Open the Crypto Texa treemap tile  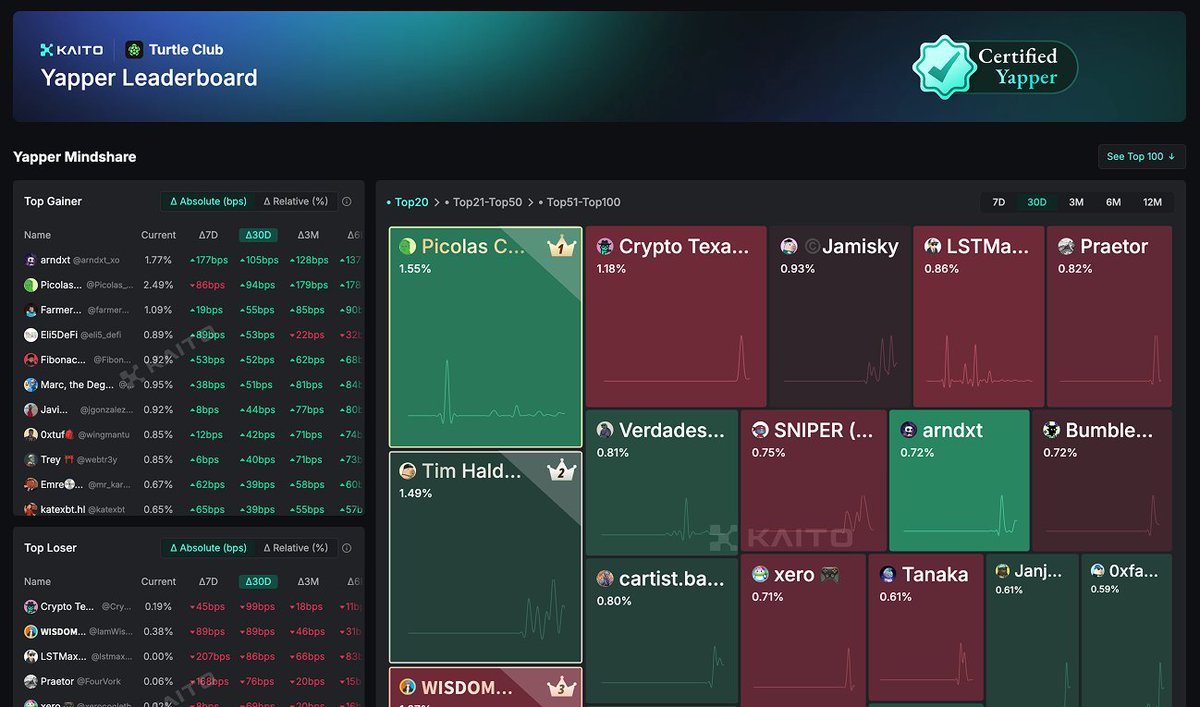pyautogui.click(x=676, y=317)
